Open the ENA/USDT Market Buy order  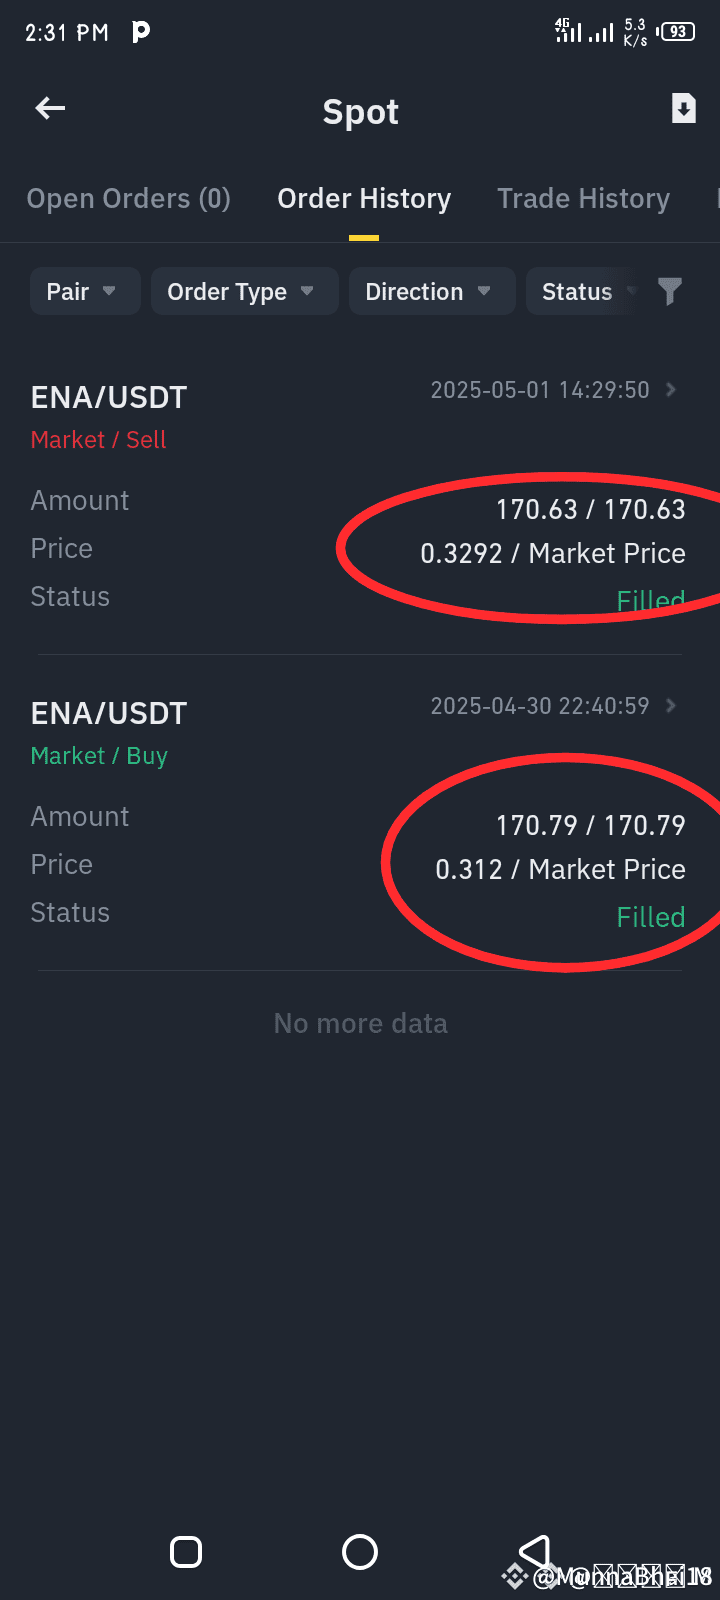click(360, 813)
